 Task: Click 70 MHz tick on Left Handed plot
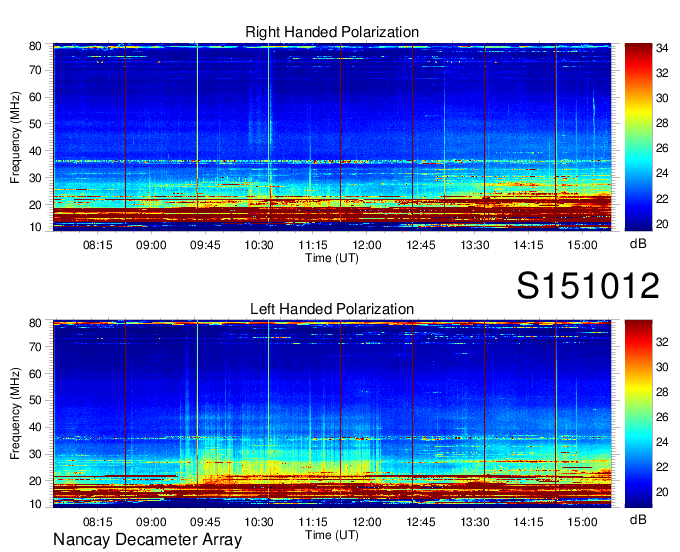coord(35,347)
